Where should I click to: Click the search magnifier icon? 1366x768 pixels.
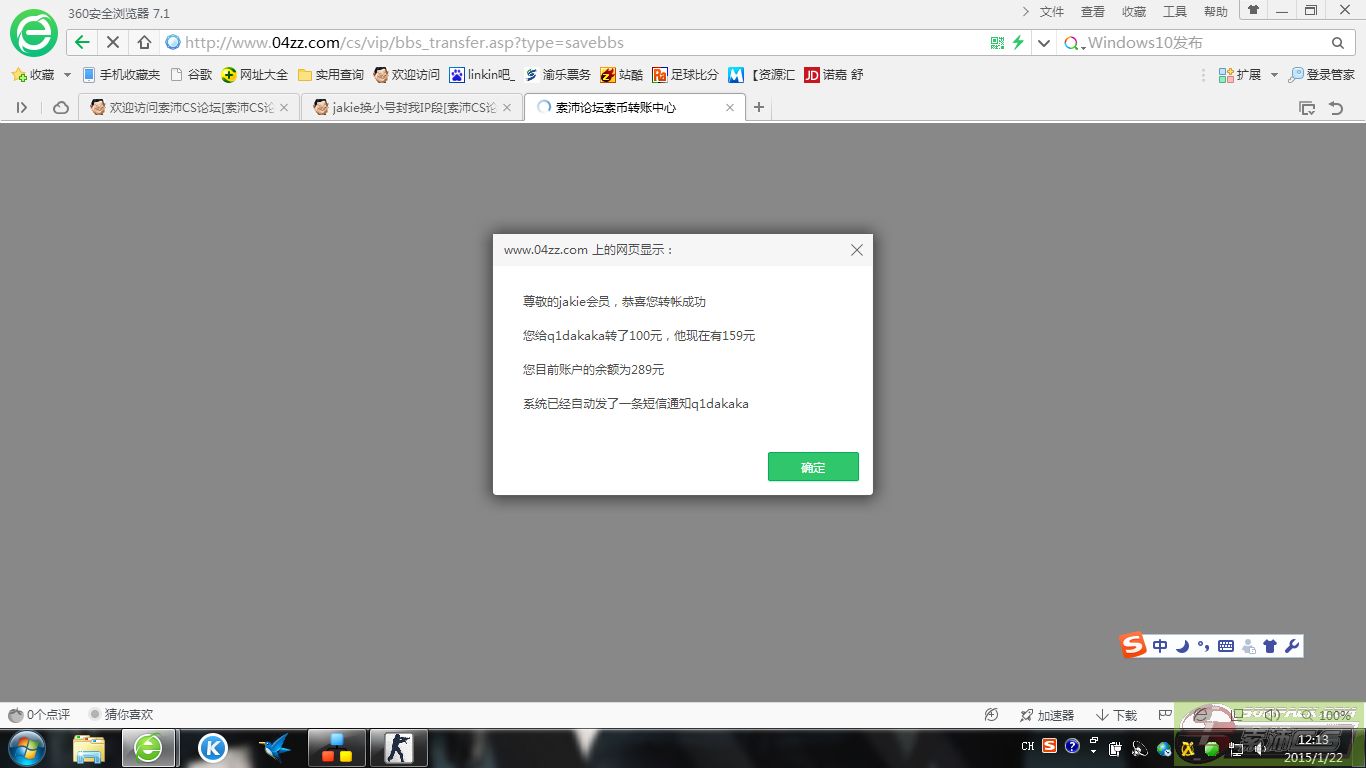click(x=1337, y=43)
